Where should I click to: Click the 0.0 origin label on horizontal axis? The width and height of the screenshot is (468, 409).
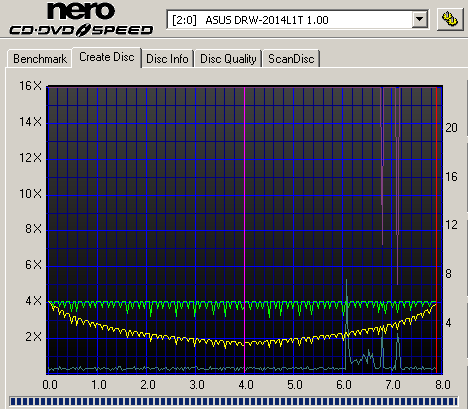point(50,385)
